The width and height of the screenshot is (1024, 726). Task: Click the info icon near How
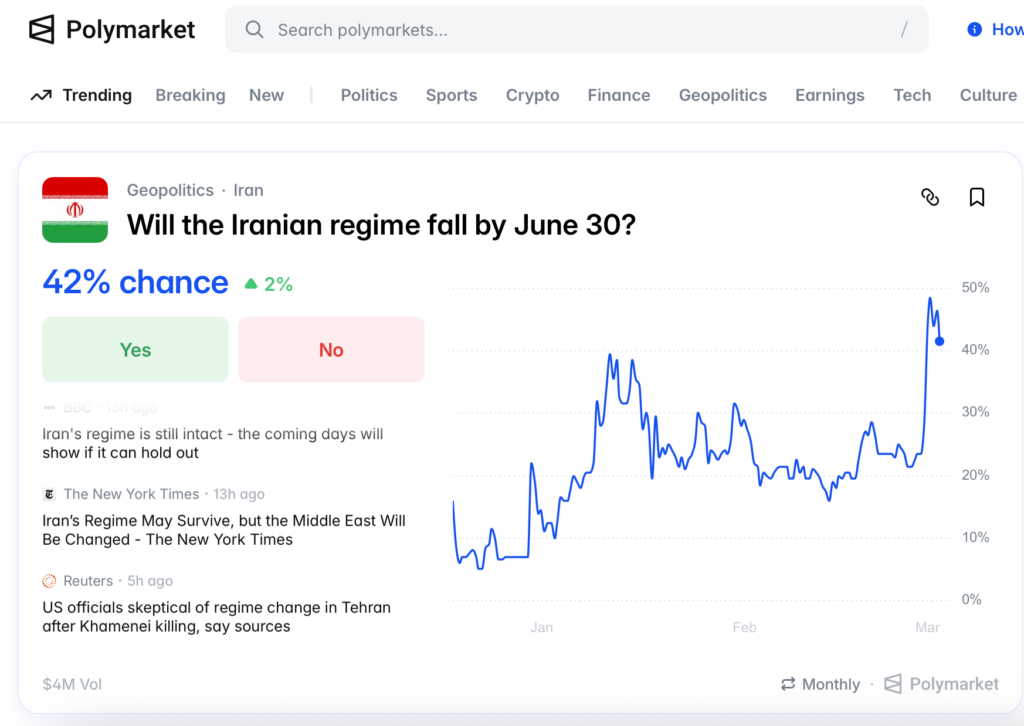pos(974,30)
